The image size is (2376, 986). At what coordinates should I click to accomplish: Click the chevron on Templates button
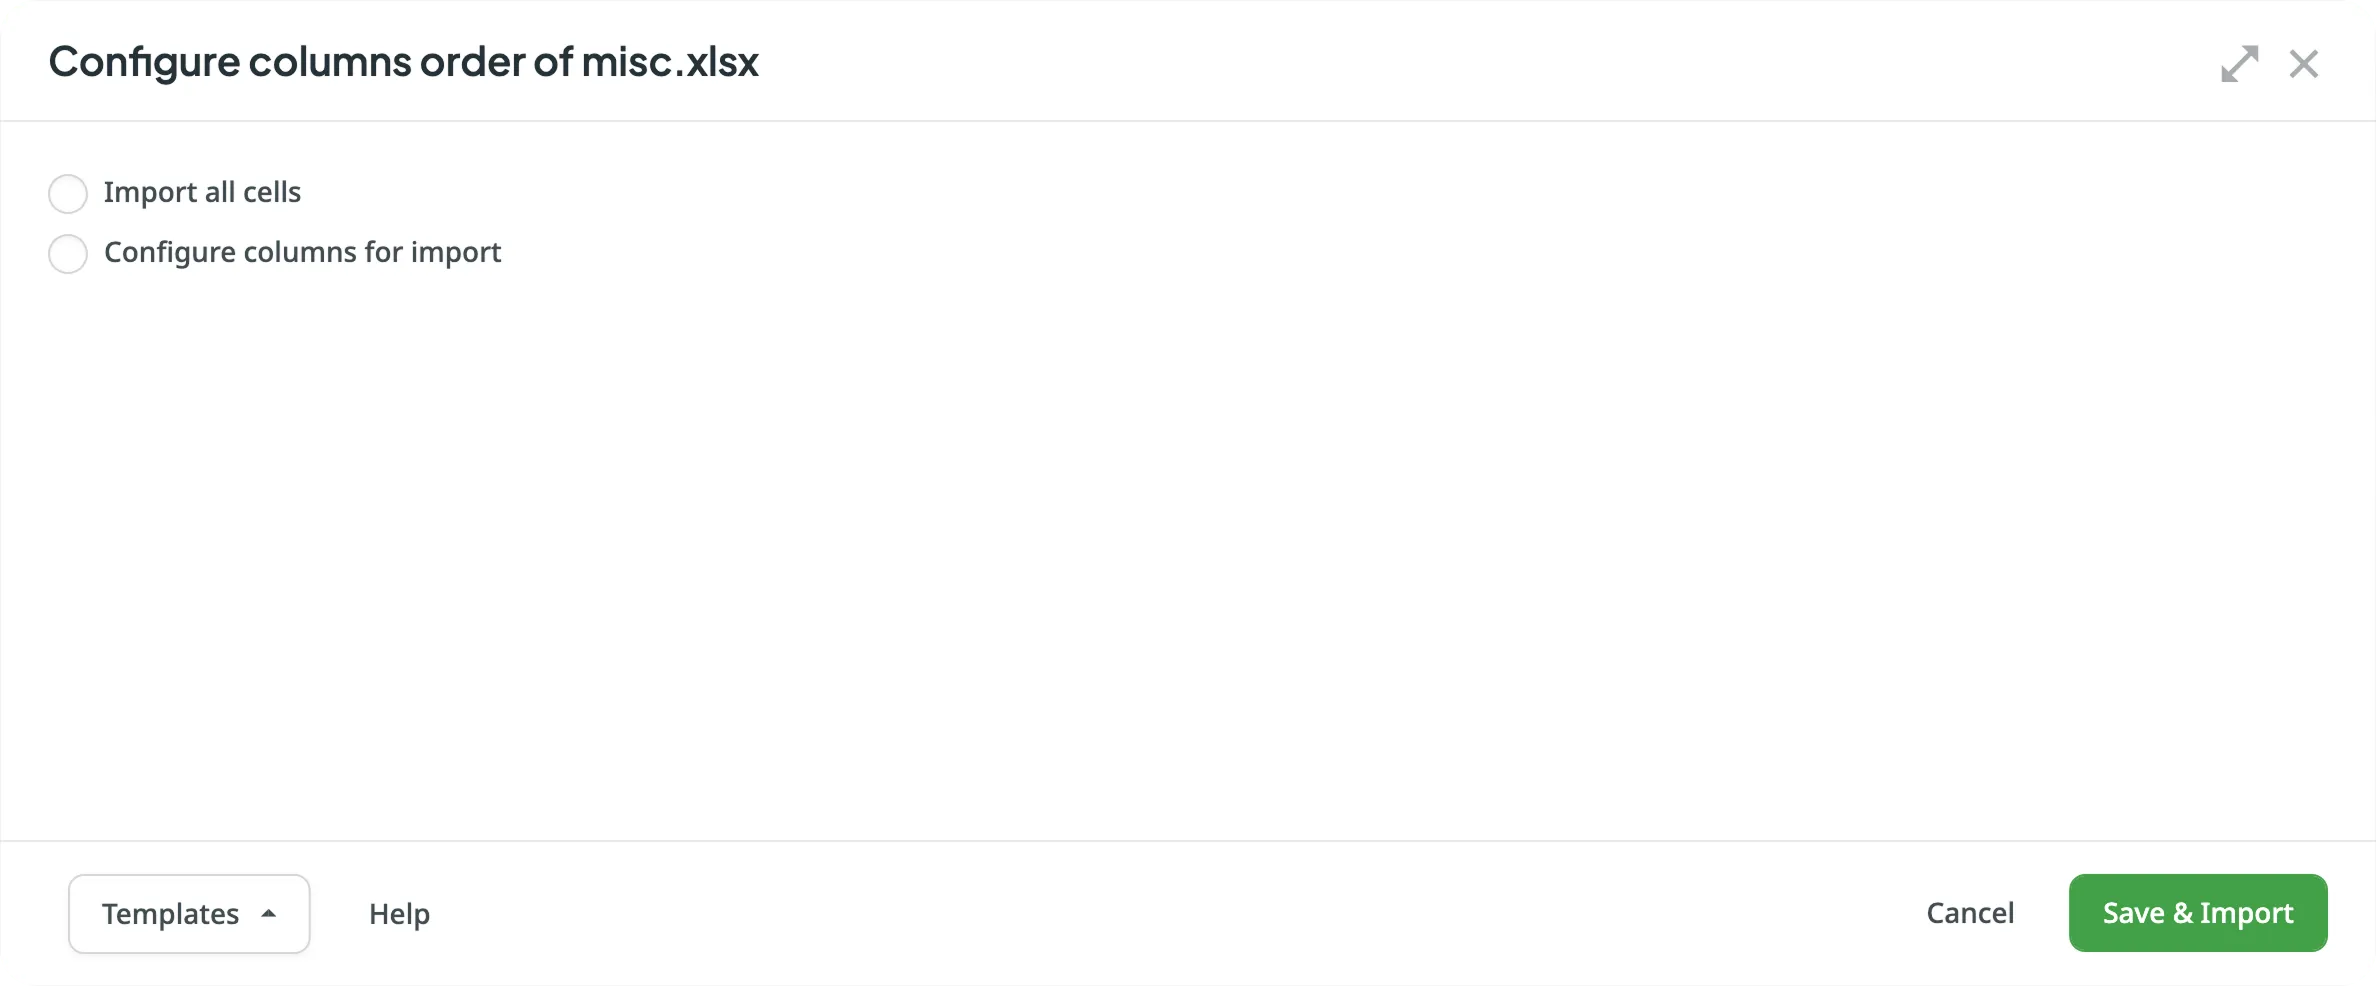[268, 912]
